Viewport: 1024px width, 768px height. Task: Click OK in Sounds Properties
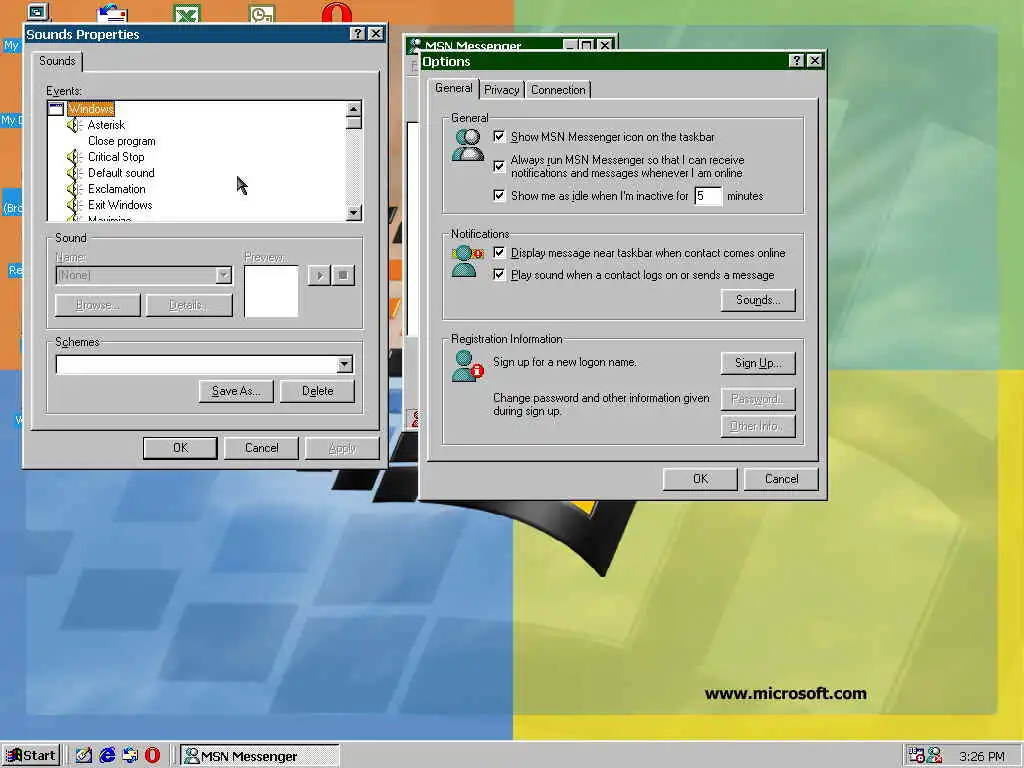pyautogui.click(x=180, y=448)
